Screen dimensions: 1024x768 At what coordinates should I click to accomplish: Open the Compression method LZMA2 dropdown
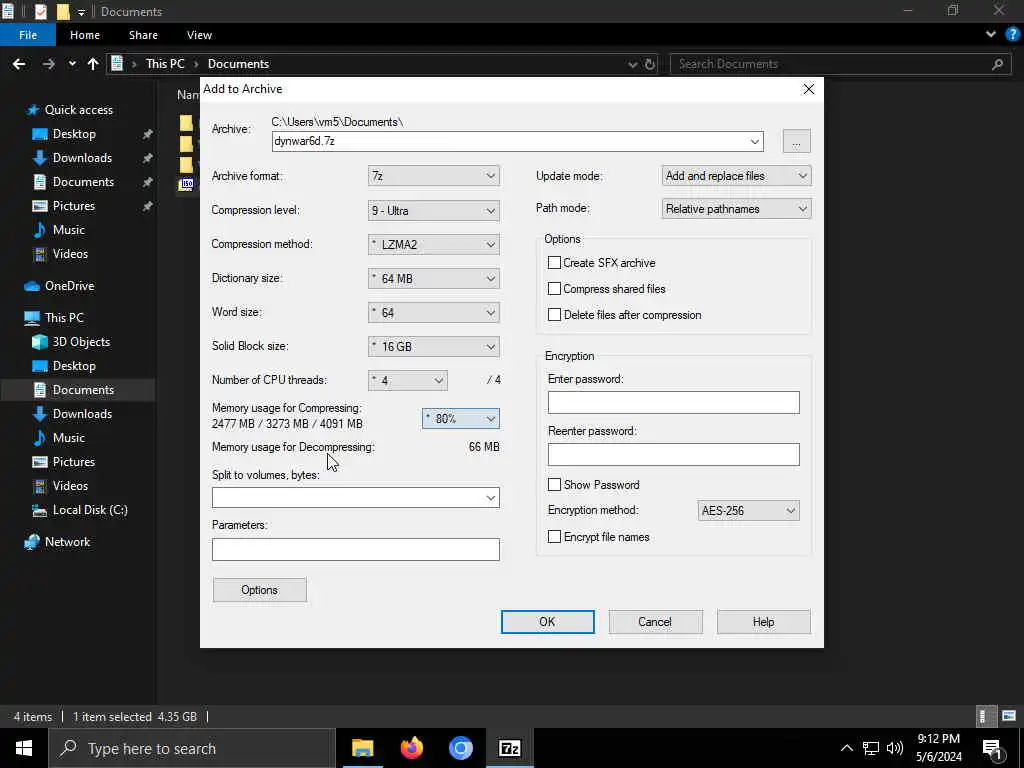[434, 244]
